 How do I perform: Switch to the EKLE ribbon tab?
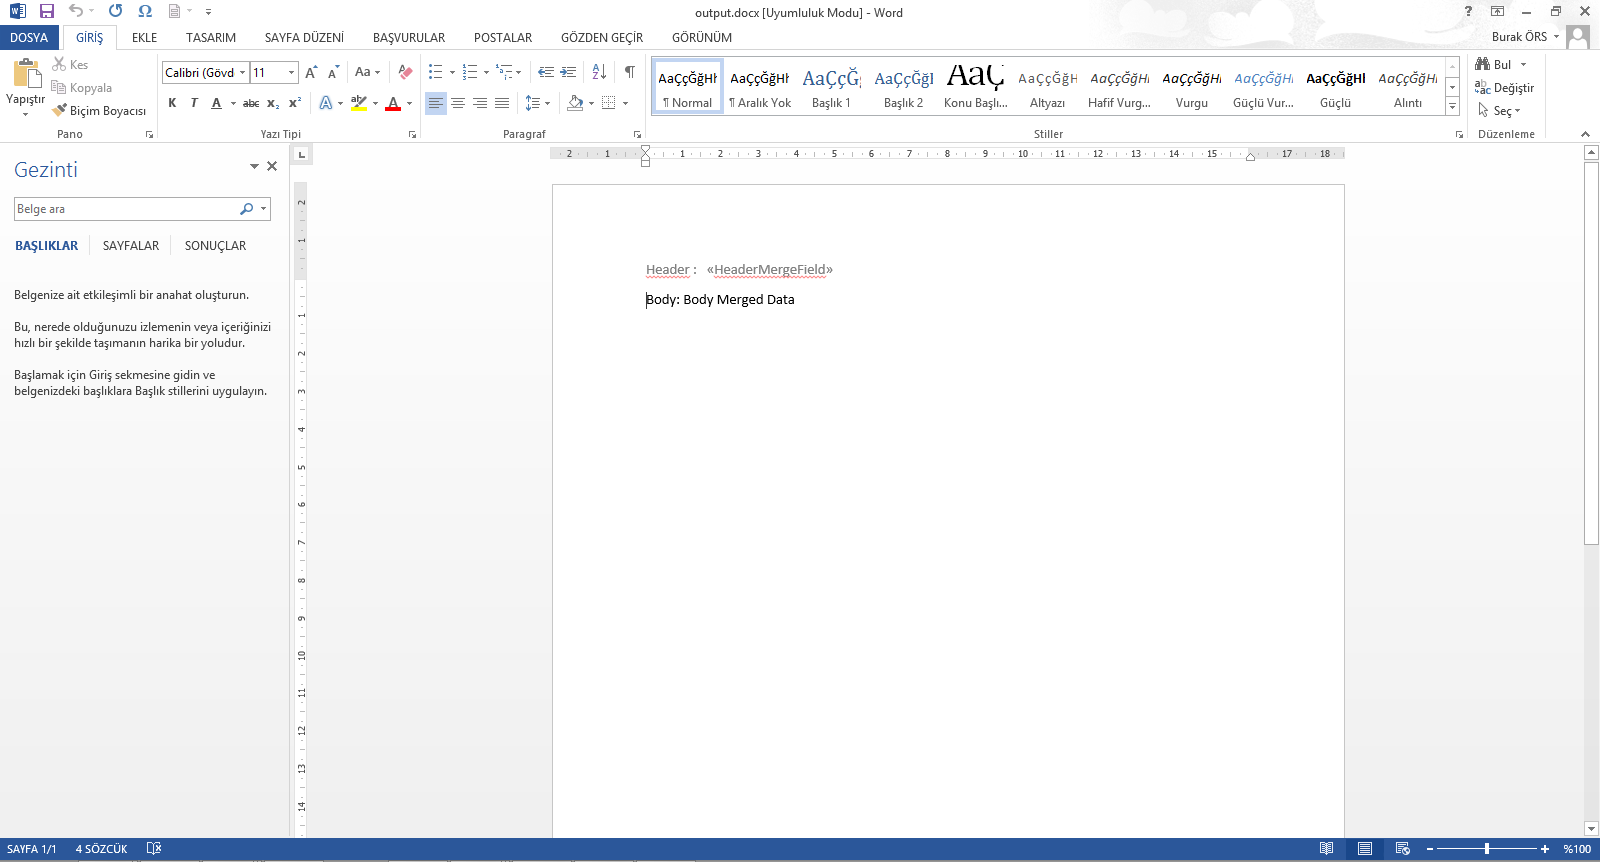[144, 37]
